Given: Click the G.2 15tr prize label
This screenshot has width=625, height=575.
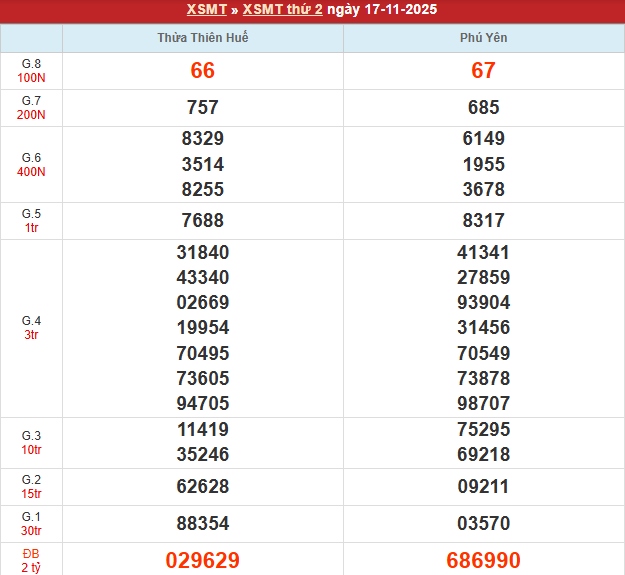Looking at the screenshot, I should [x=31, y=487].
